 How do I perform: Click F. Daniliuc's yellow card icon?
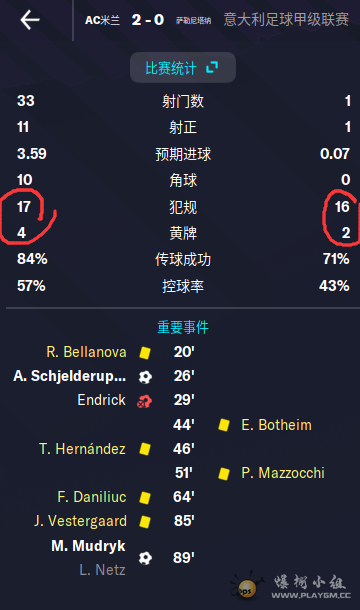[145, 498]
